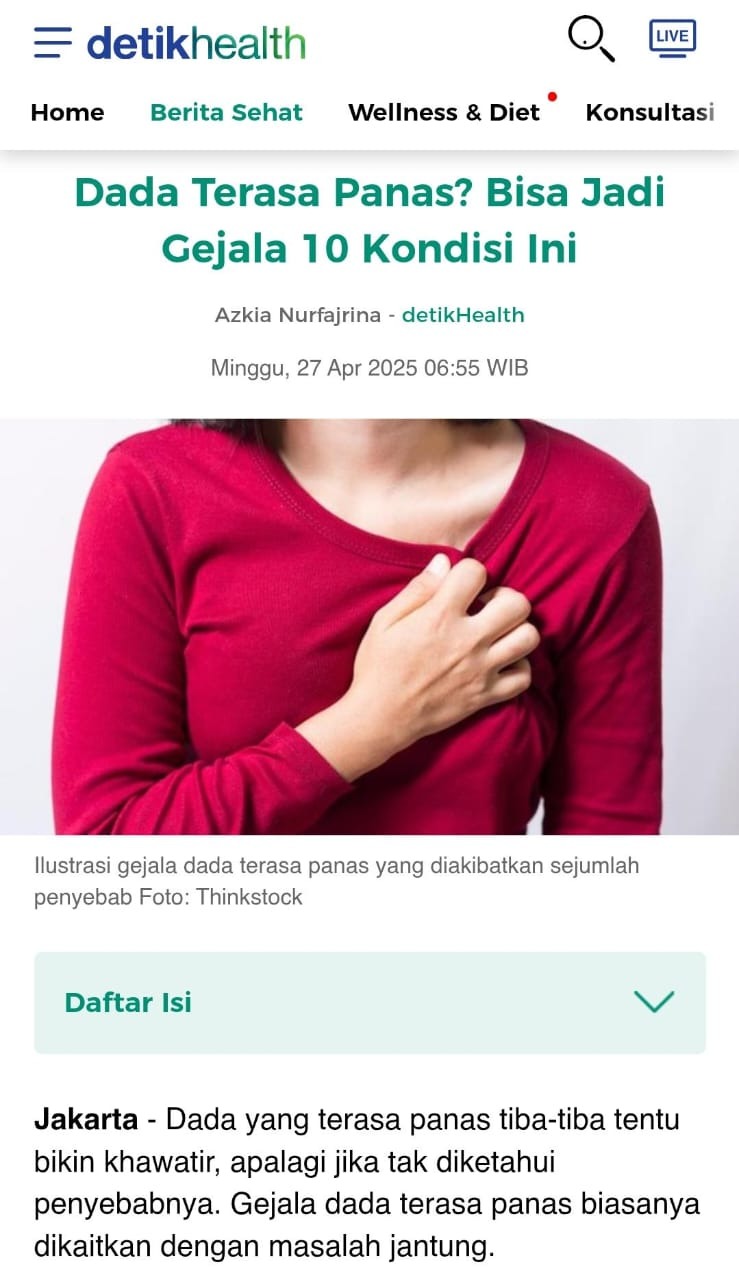Tap the red notification dot on Wellness & Diet
Image resolution: width=739 pixels, height=1280 pixels.
coord(552,97)
